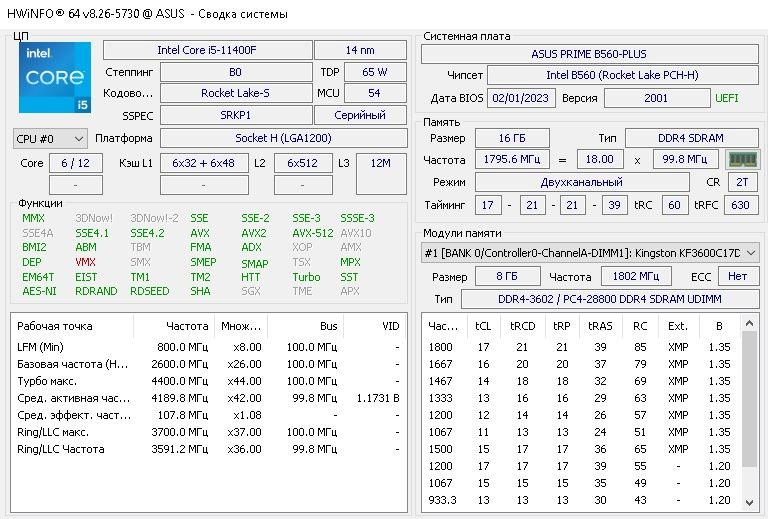Click the memory timings table scrollbar thumb

[x=749, y=399]
